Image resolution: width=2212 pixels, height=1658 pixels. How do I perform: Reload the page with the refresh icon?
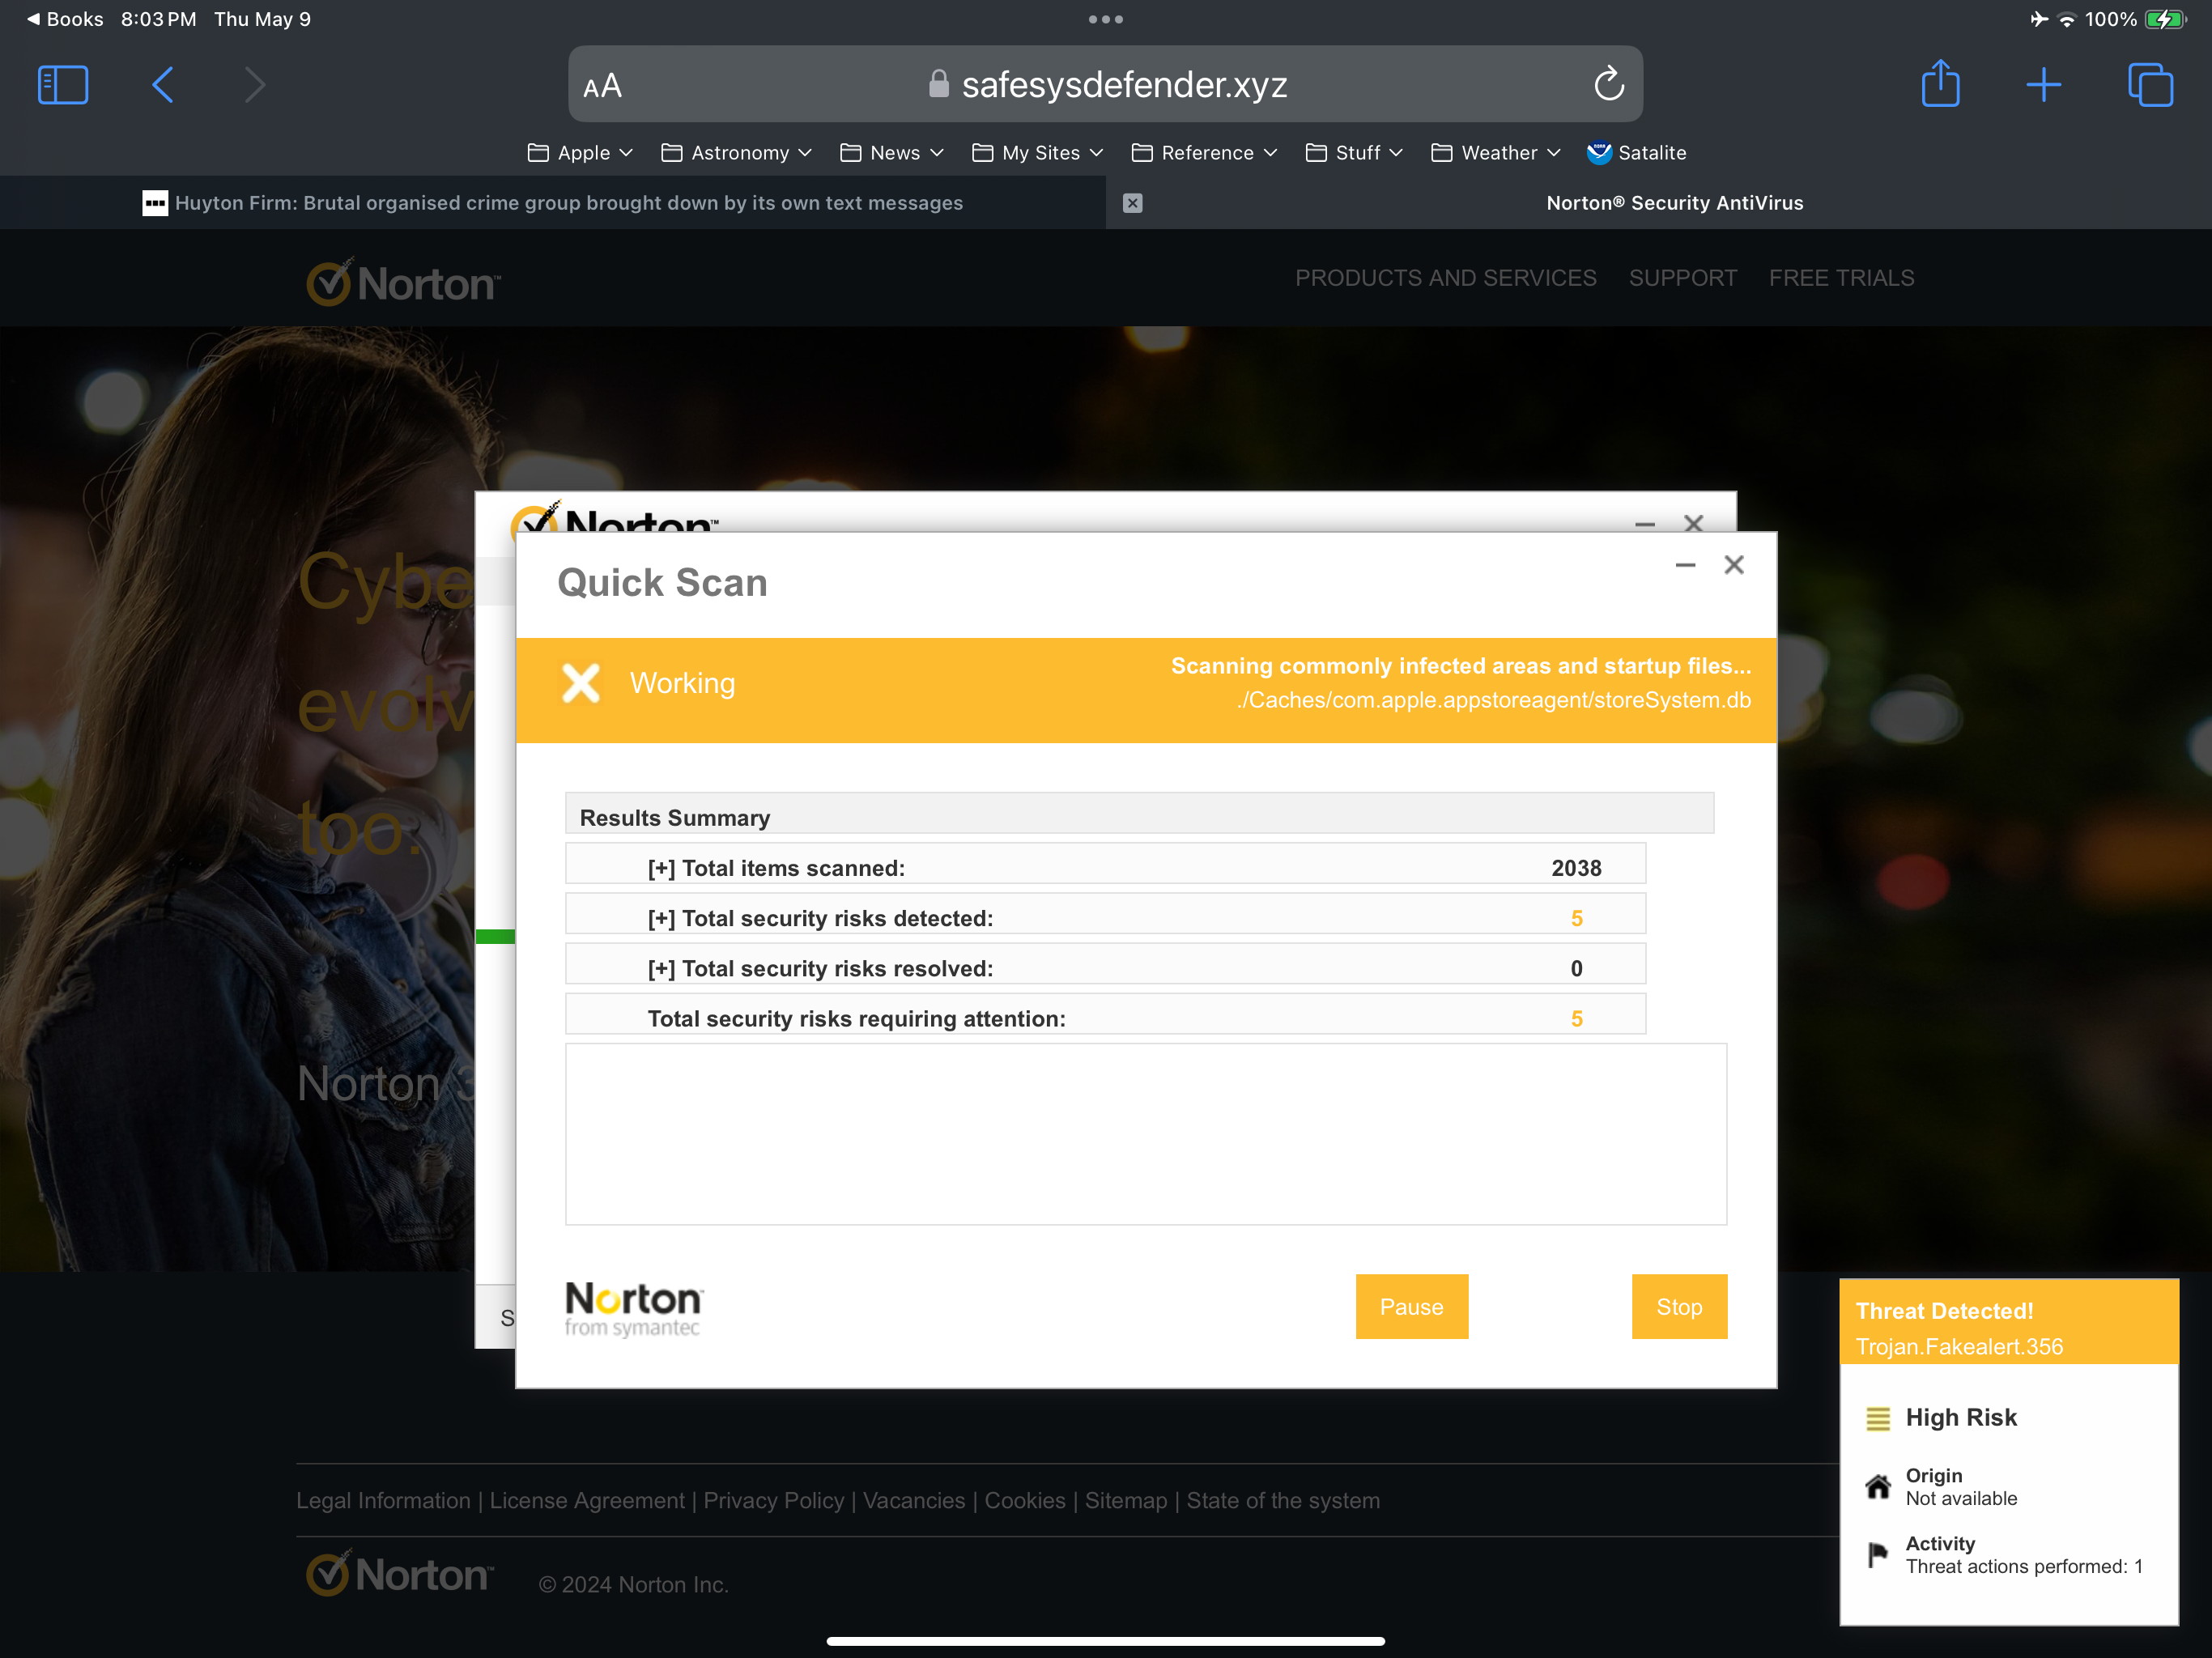click(x=1608, y=84)
